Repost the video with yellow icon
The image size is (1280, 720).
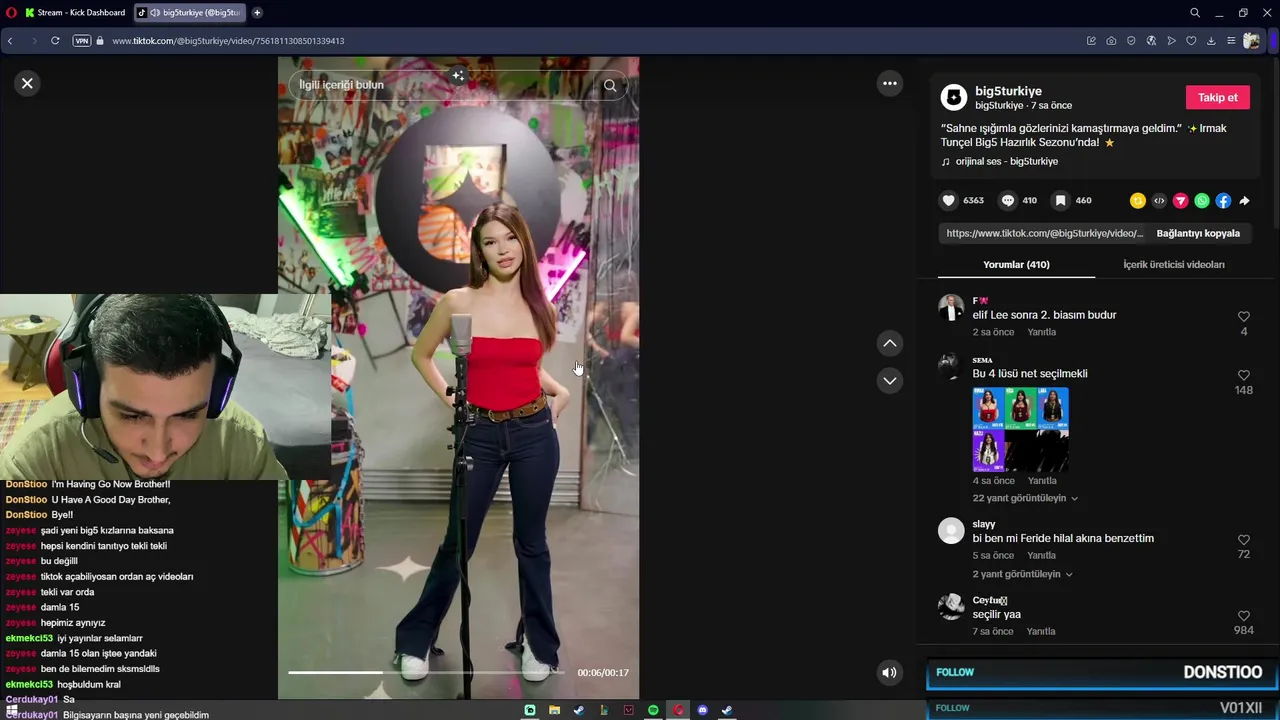coord(1137,201)
